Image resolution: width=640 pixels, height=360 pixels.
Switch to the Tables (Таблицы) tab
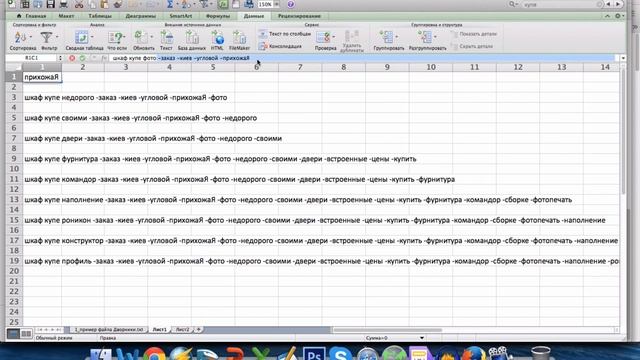100,16
